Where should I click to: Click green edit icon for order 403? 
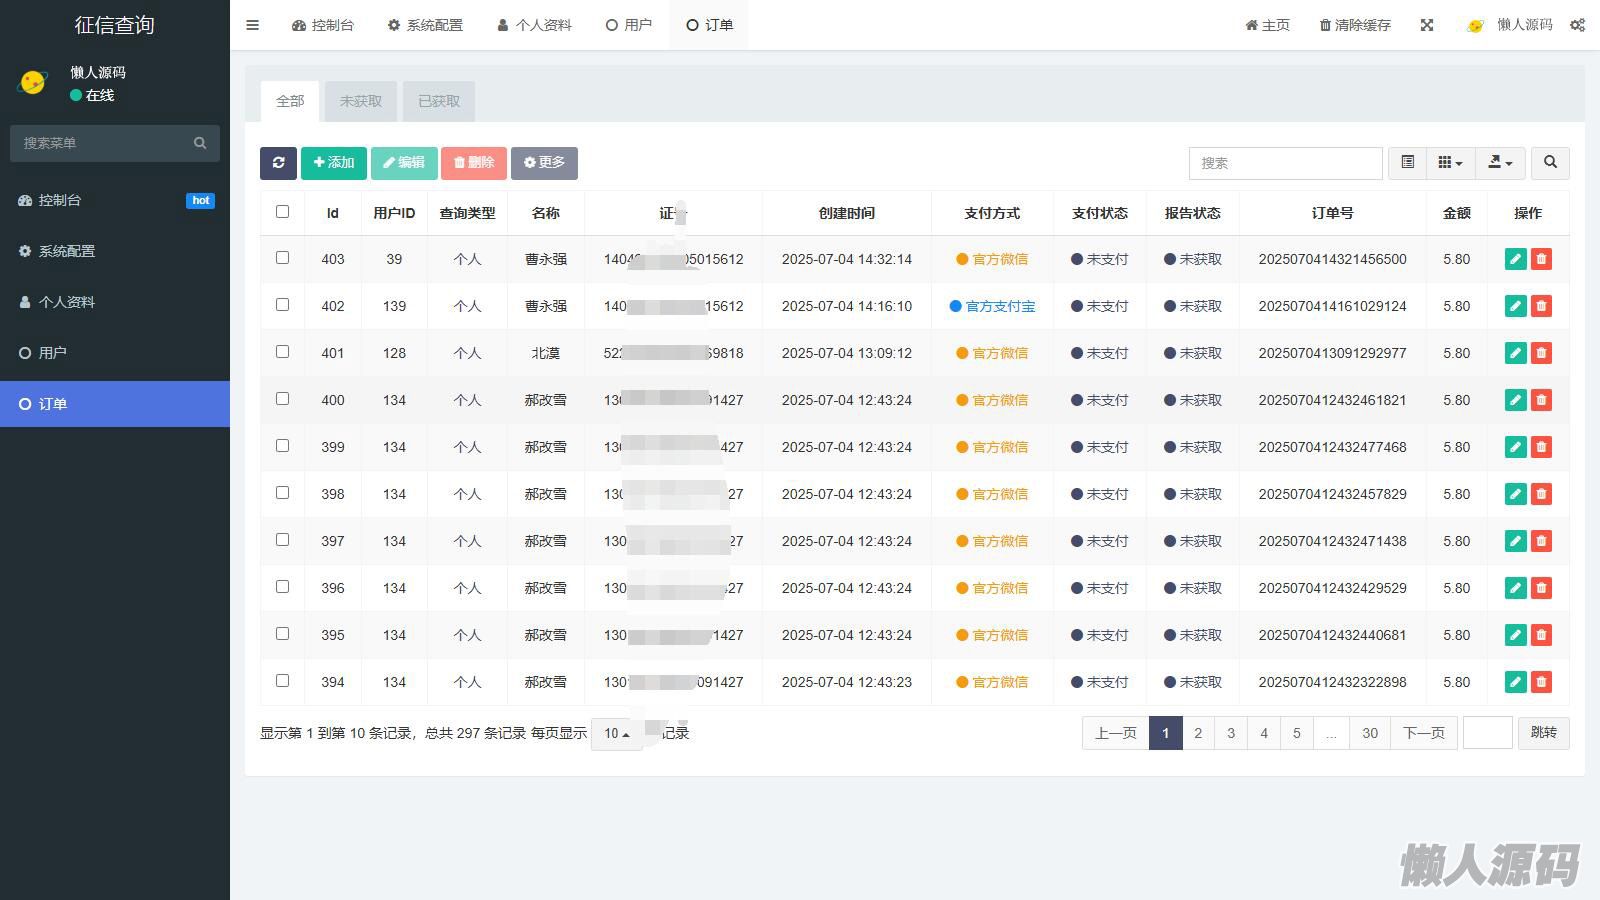coord(1515,259)
